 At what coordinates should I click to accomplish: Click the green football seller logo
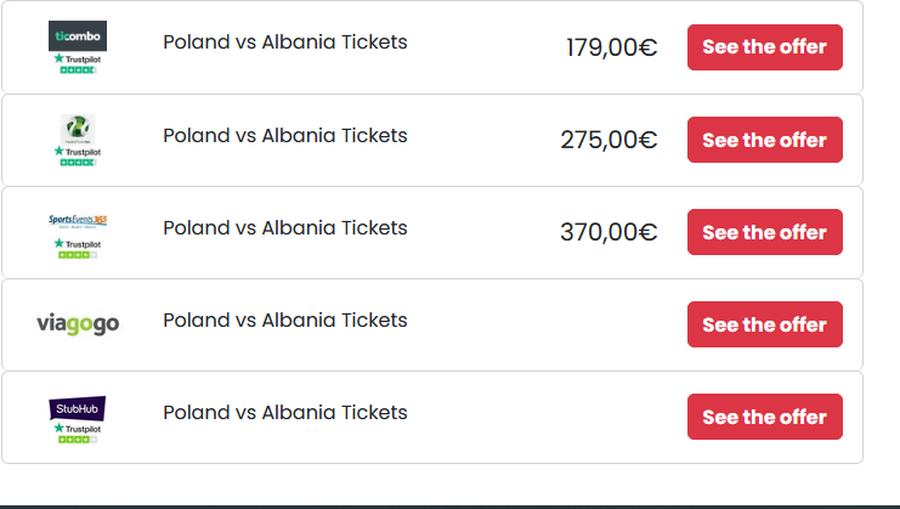click(x=77, y=128)
